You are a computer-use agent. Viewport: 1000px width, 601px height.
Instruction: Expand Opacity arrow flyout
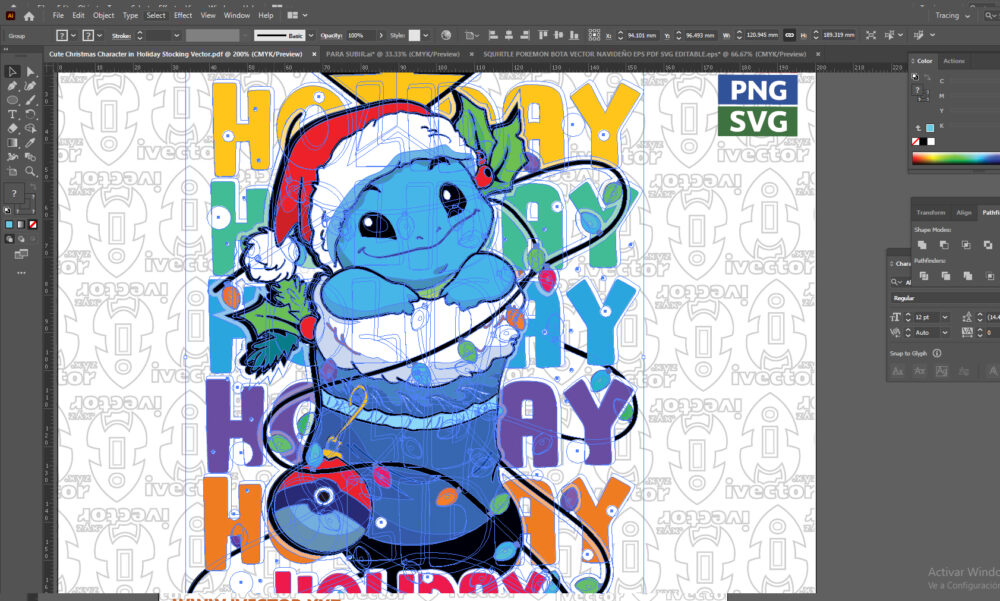(x=381, y=36)
